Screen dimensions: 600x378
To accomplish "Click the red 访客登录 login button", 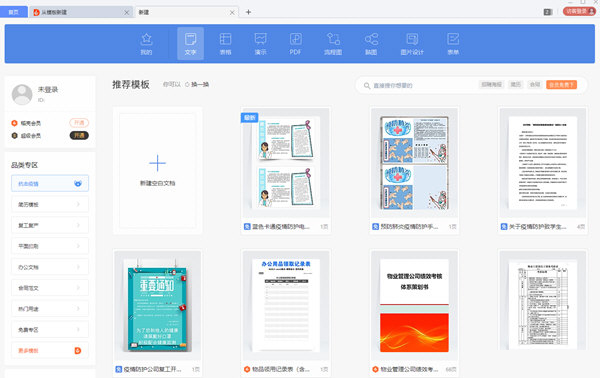I will 579,11.
